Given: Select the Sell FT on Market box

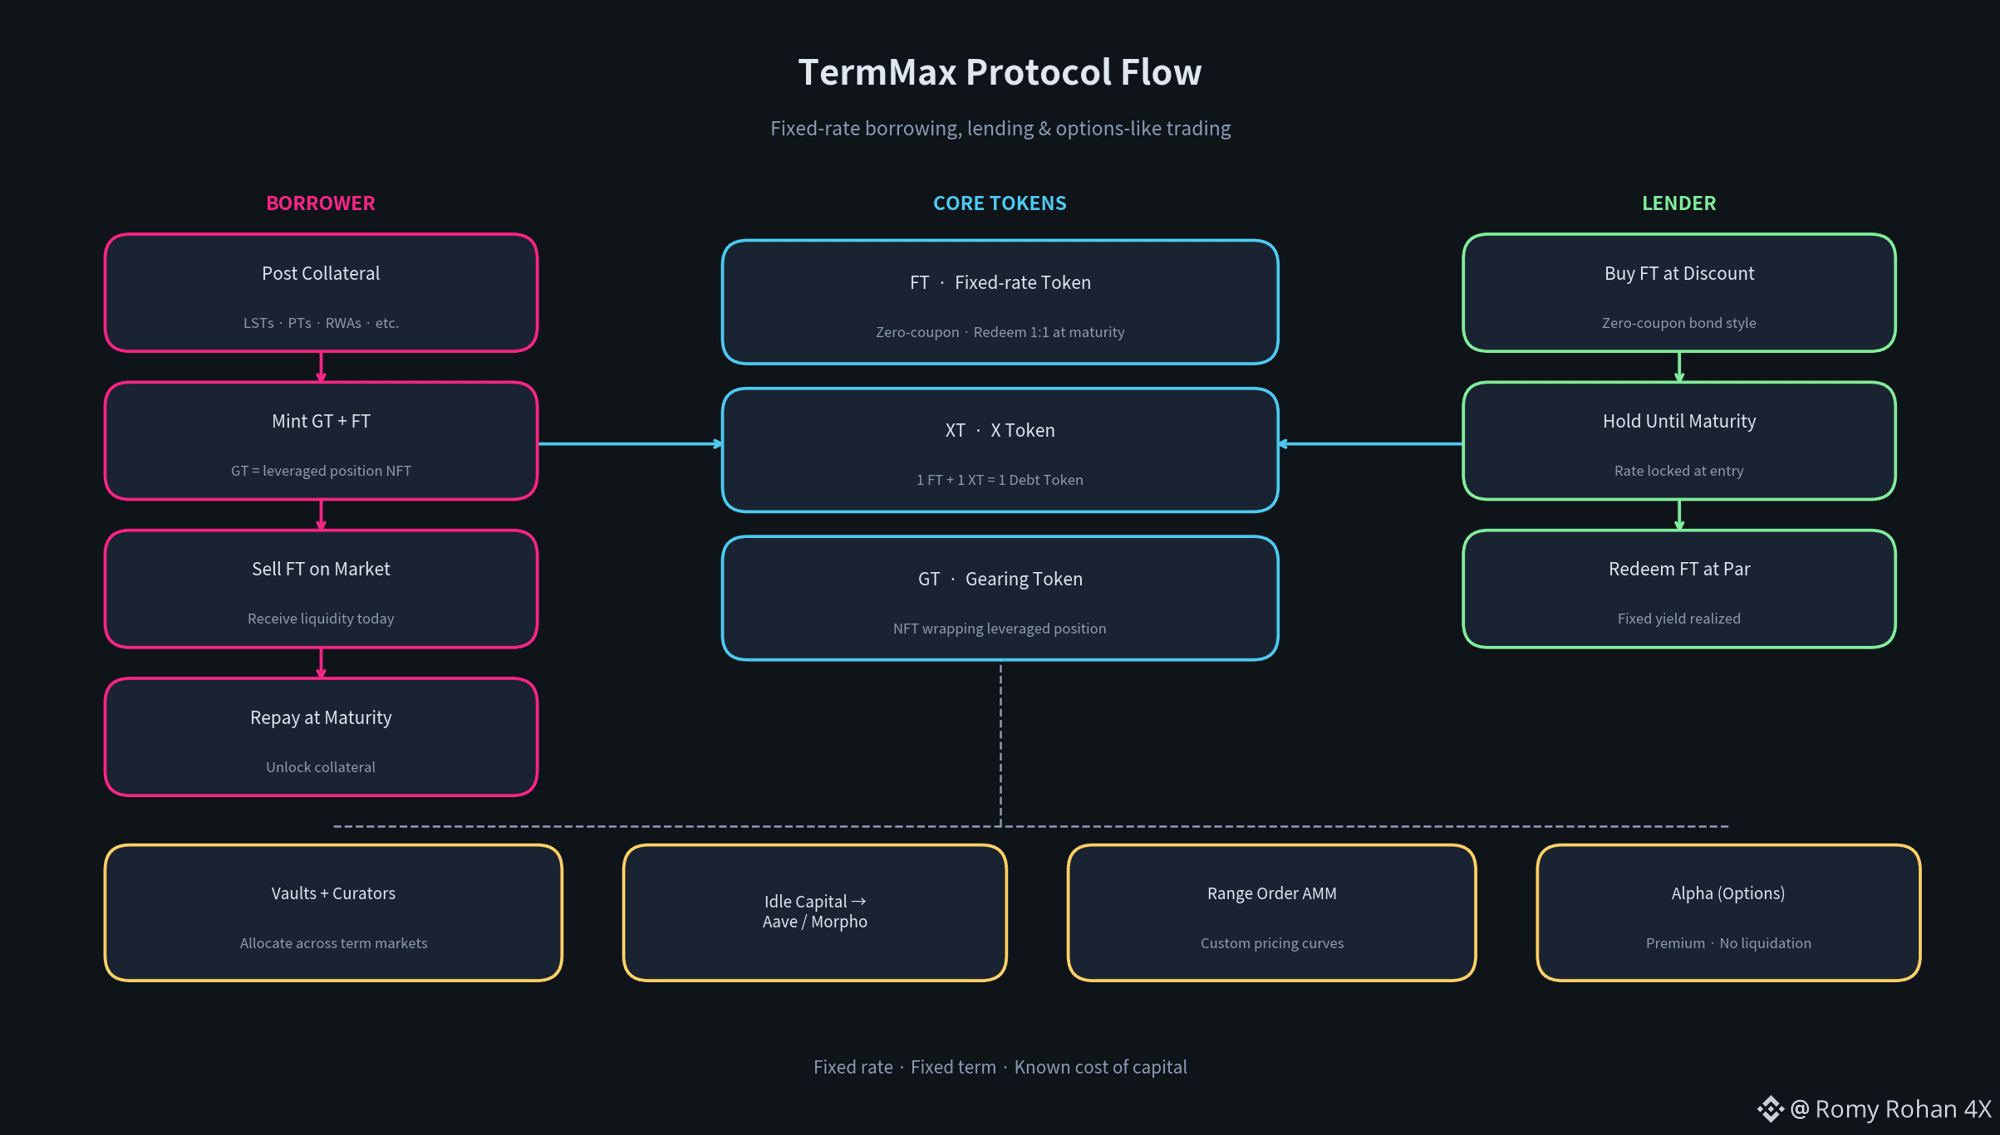Looking at the screenshot, I should point(321,589).
